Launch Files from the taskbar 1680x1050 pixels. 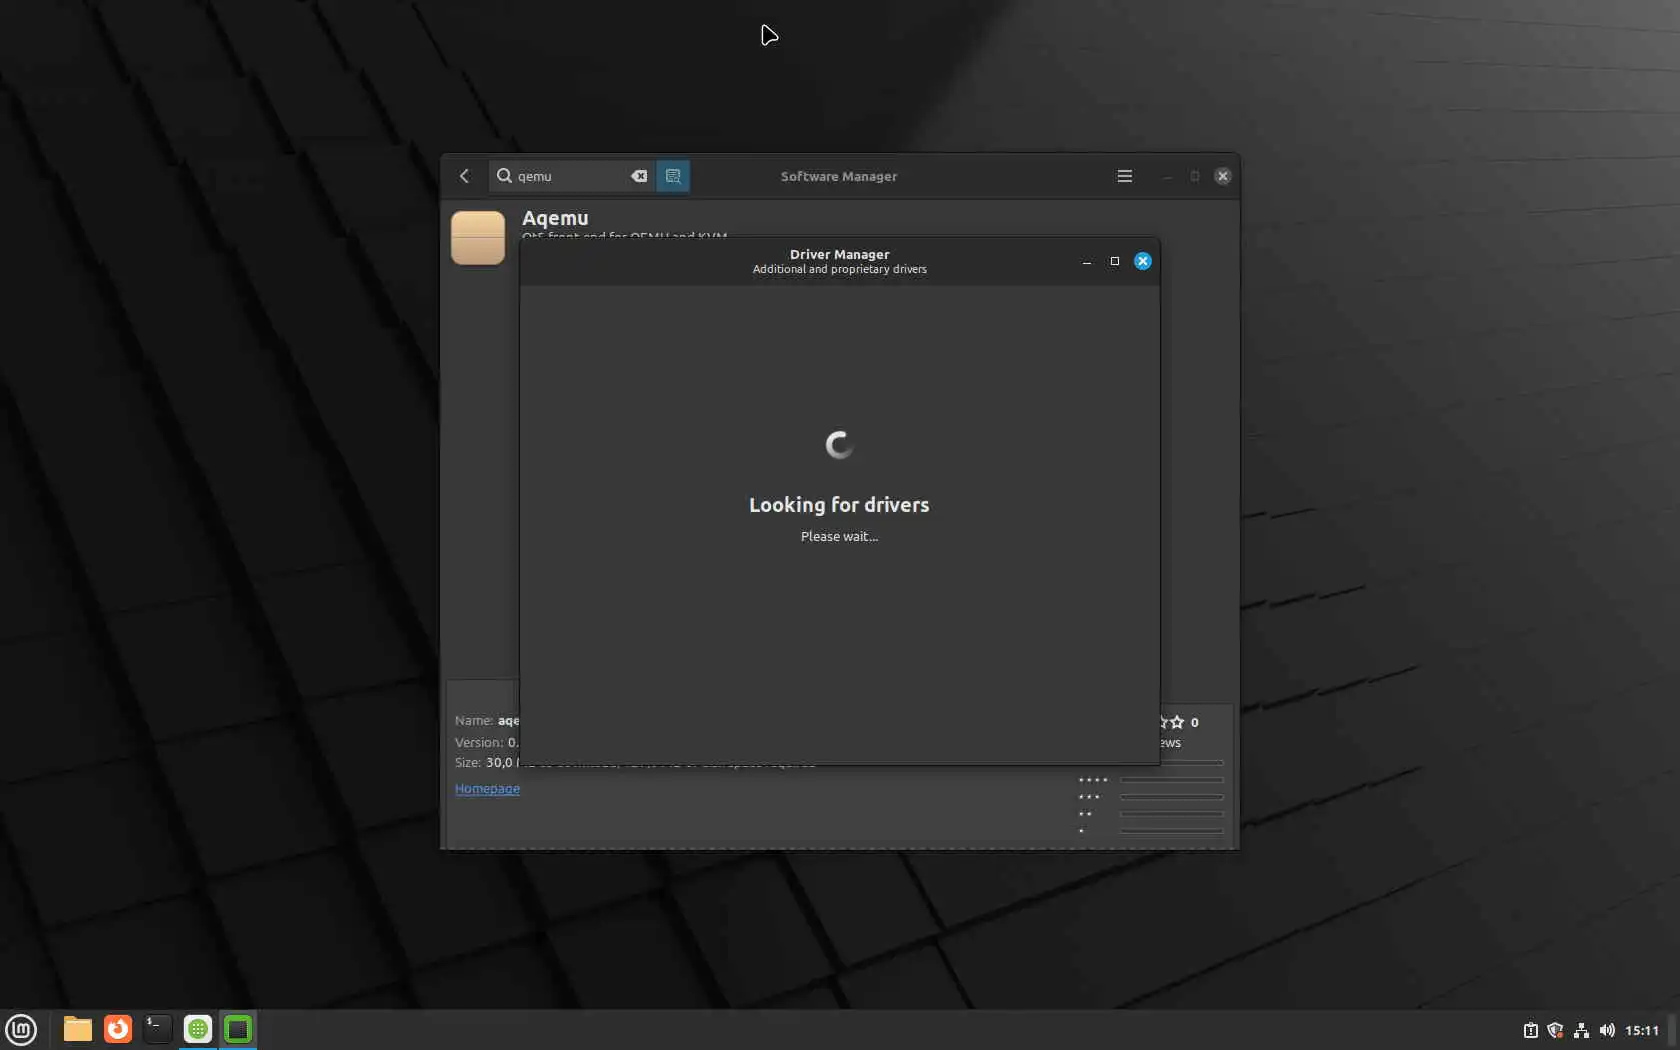pyautogui.click(x=78, y=1029)
